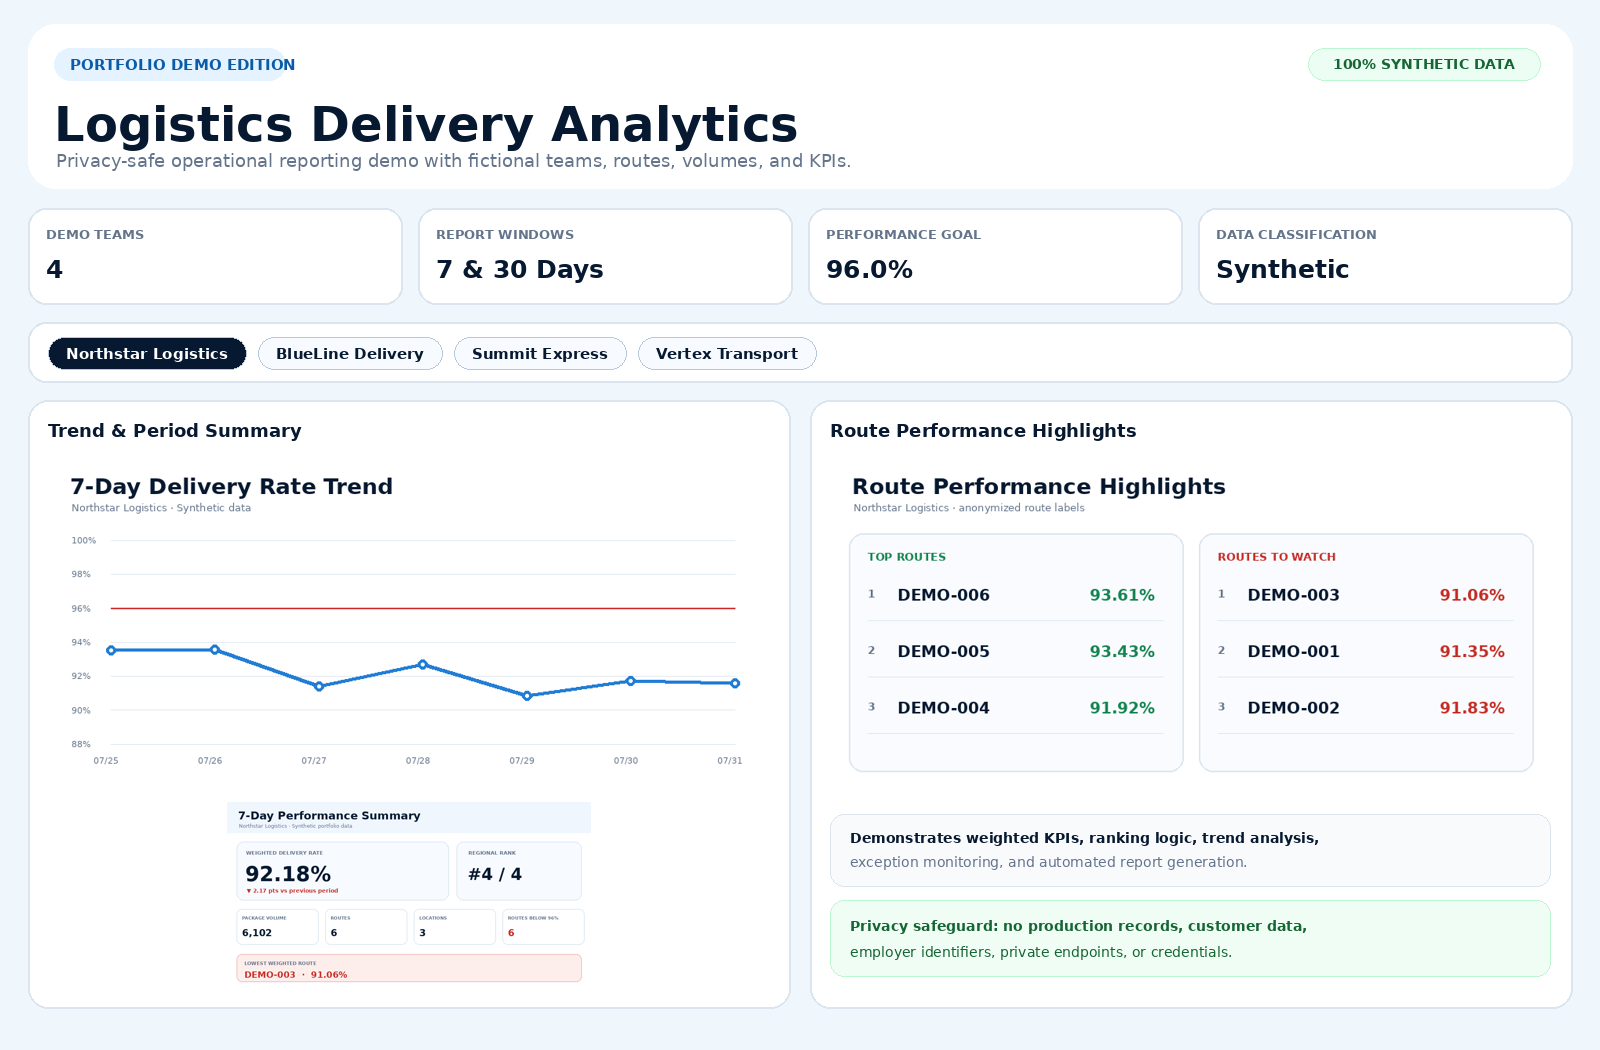Click the Routes count tile showing 6
The width and height of the screenshot is (1600, 1050).
366,927
